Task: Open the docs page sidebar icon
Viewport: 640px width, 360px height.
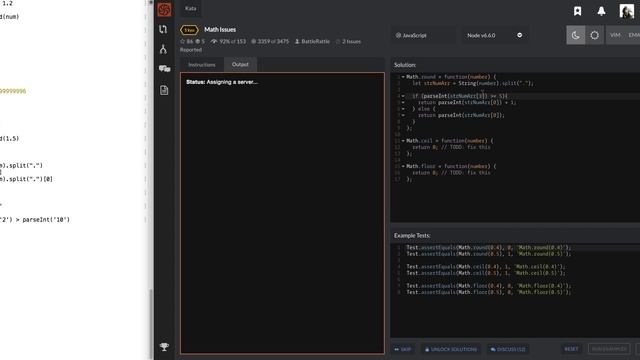Action: point(164,90)
